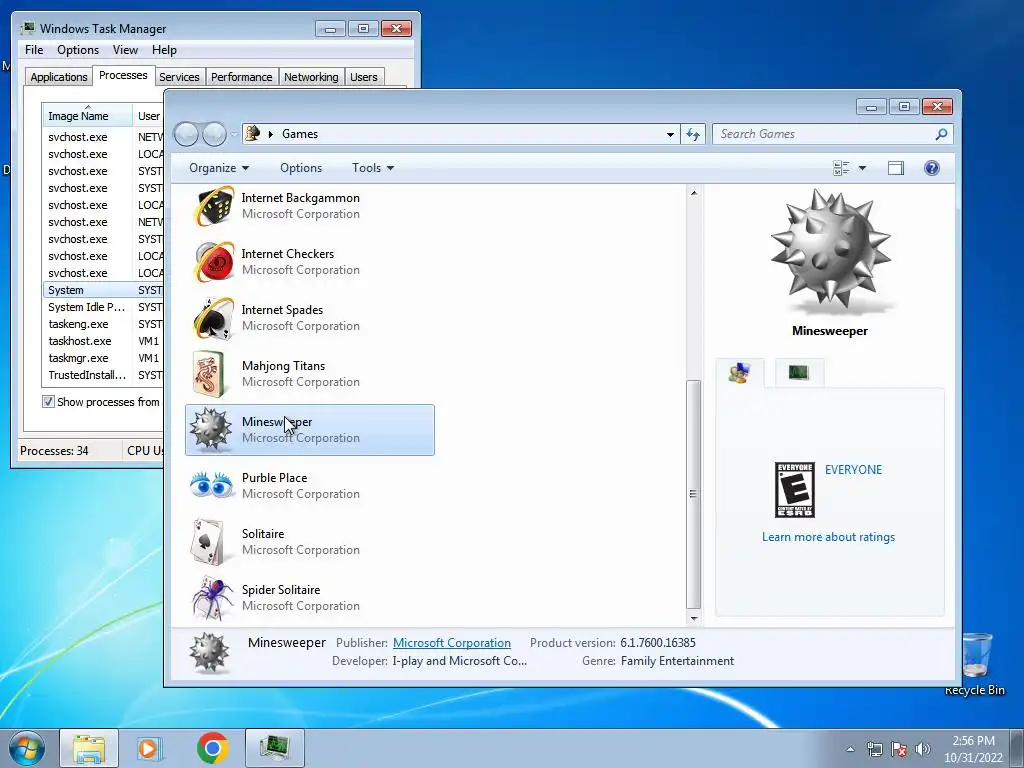Select the Spider Solitaire spider icon
Viewport: 1024px width, 768px height.
point(212,598)
